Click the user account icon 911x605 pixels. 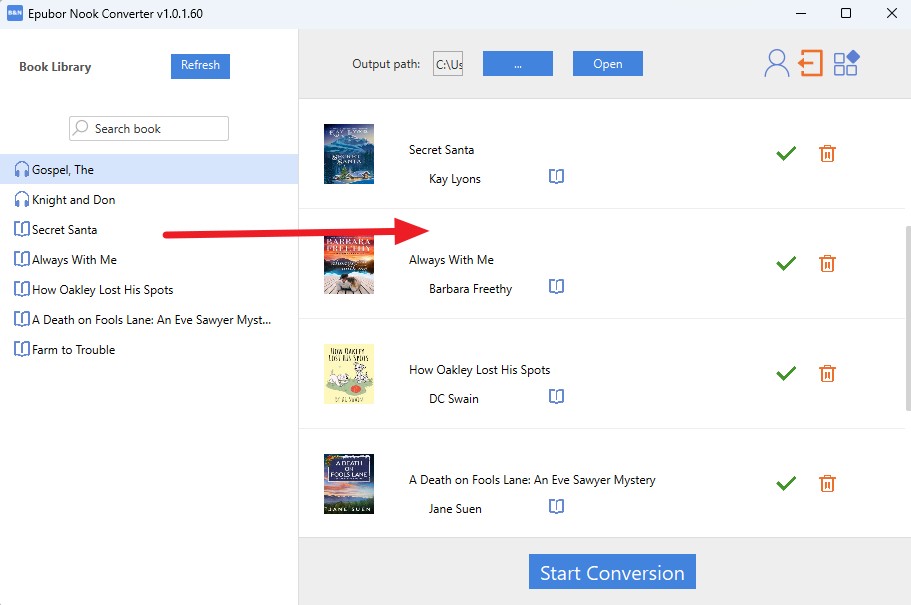(776, 63)
